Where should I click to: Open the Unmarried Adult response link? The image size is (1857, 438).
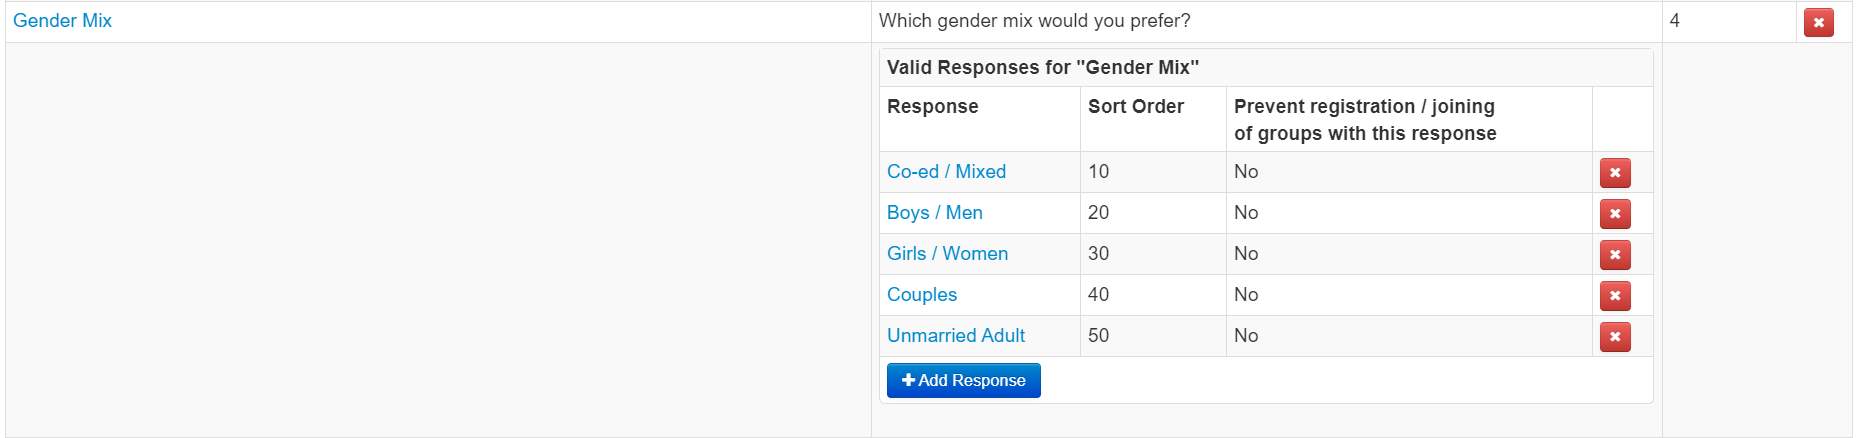956,336
